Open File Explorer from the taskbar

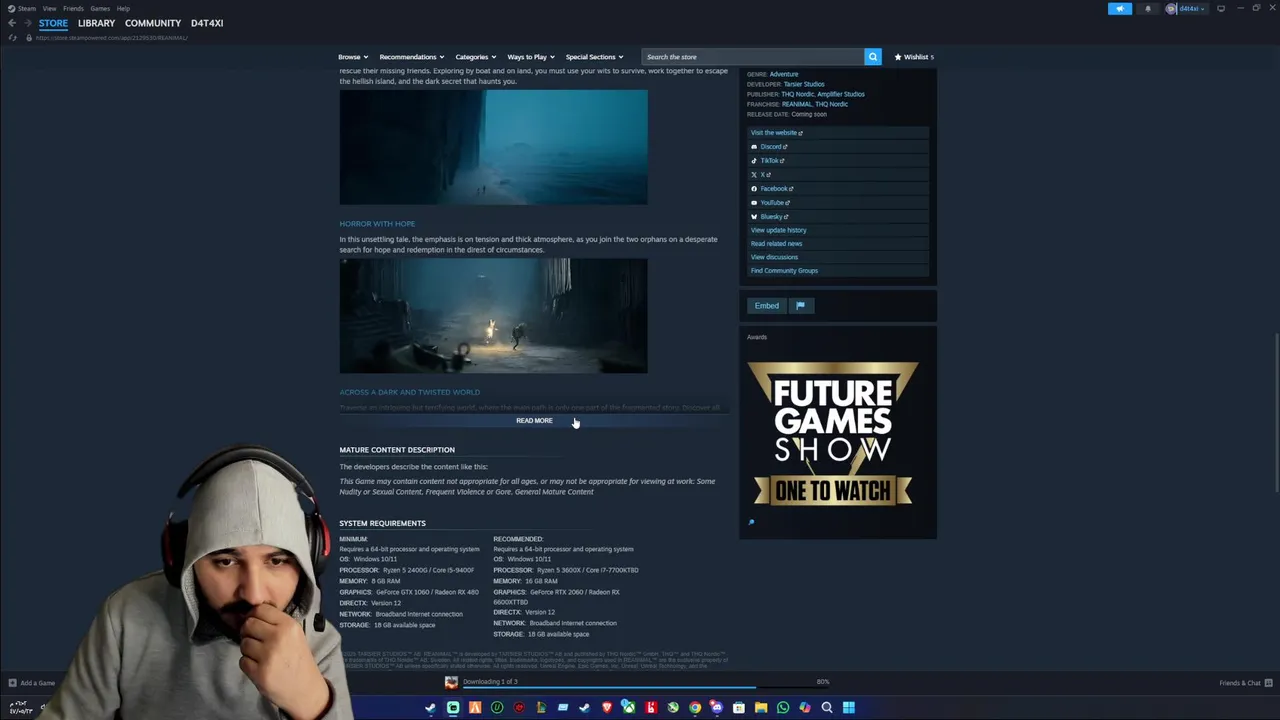761,708
